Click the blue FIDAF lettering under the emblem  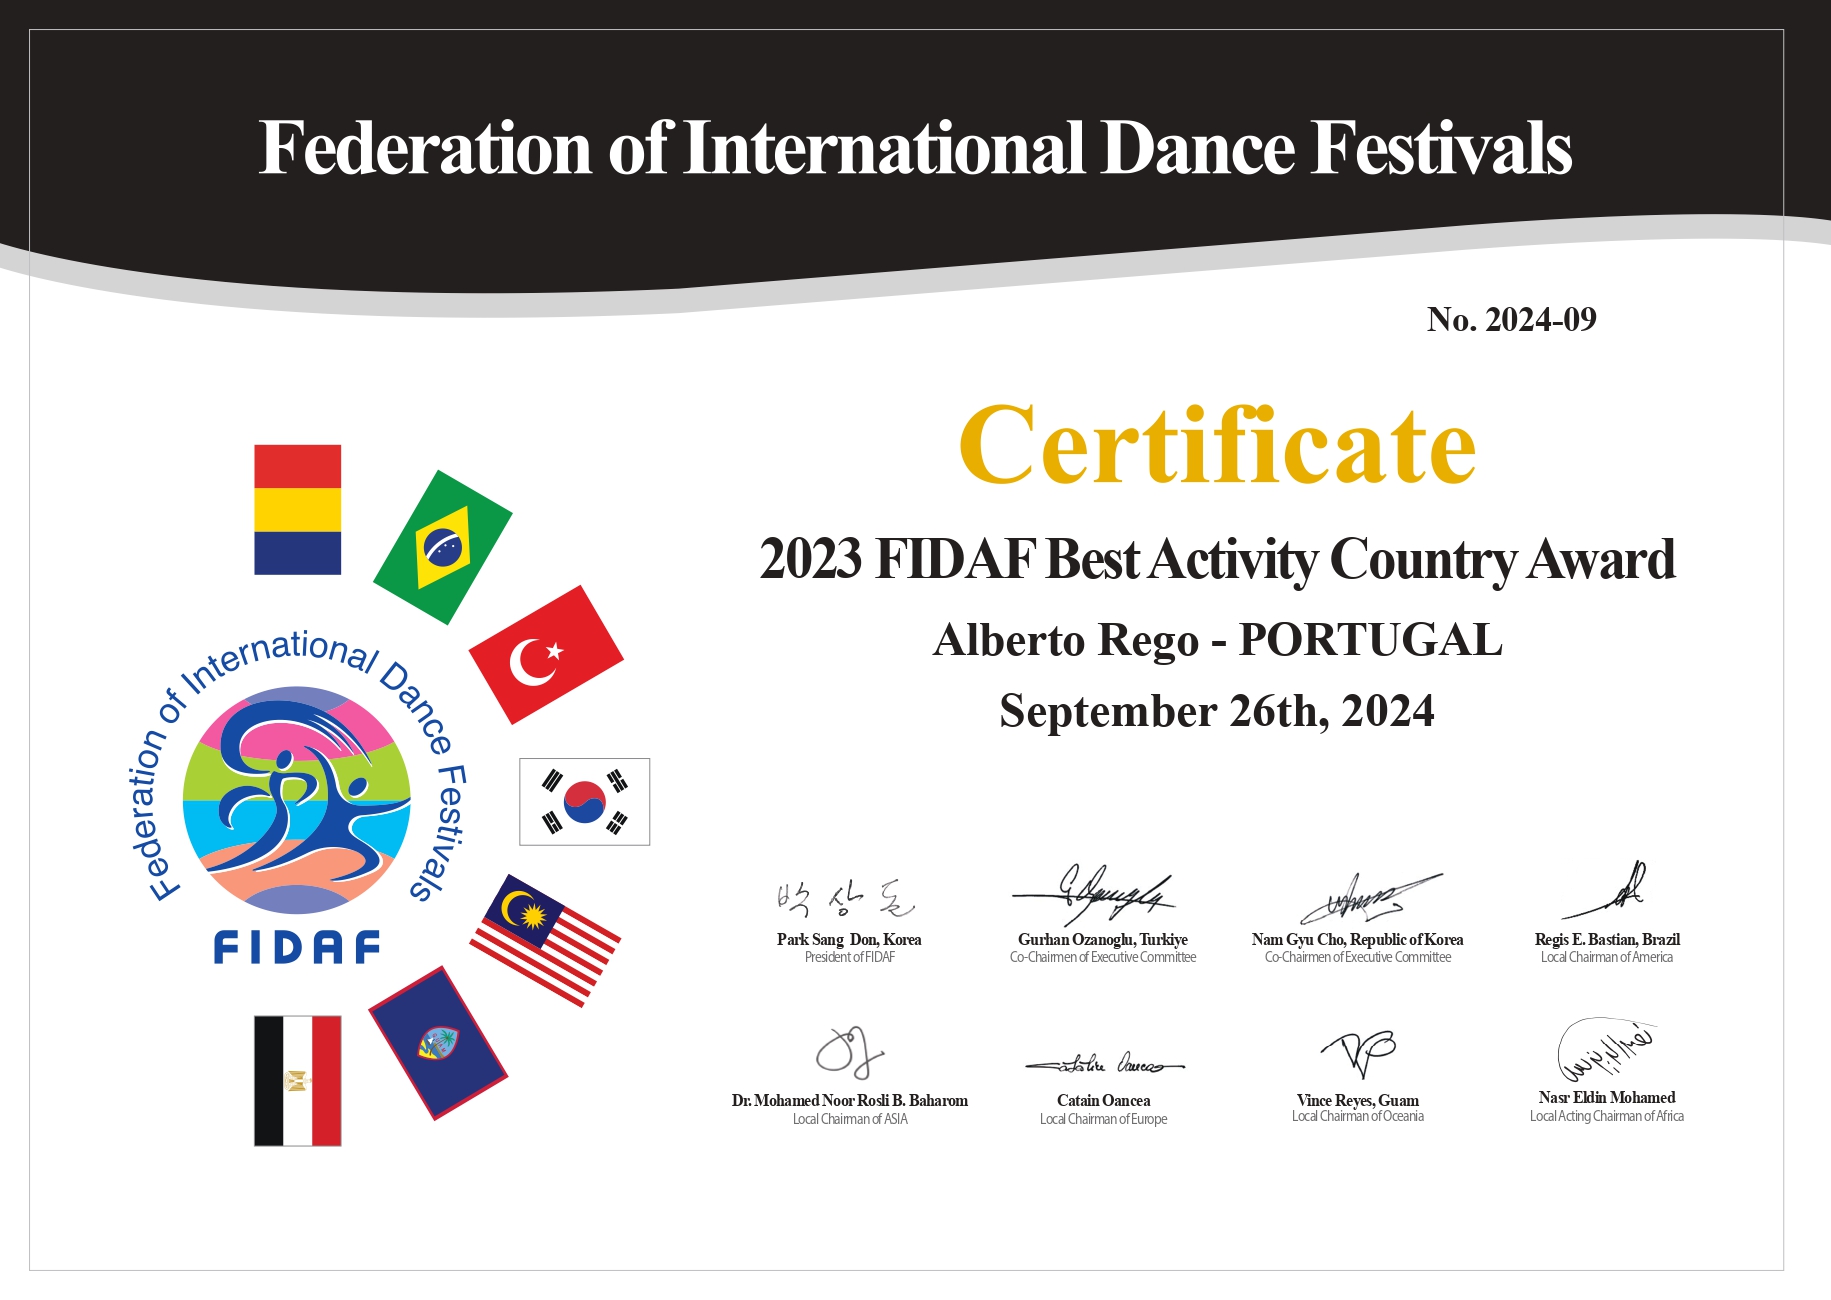(x=297, y=947)
